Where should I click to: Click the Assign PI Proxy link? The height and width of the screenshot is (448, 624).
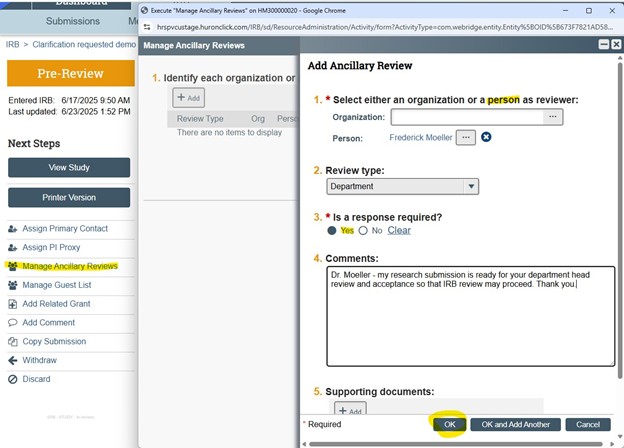pyautogui.click(x=51, y=247)
